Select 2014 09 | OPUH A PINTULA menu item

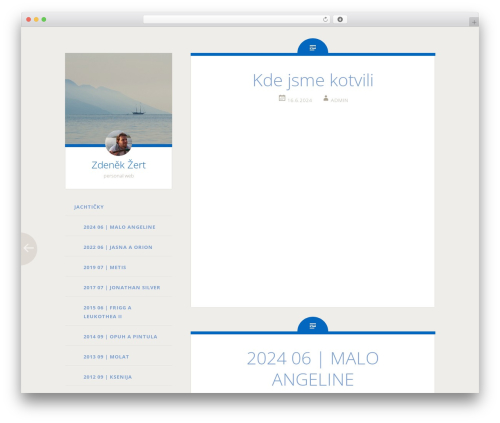click(x=120, y=337)
